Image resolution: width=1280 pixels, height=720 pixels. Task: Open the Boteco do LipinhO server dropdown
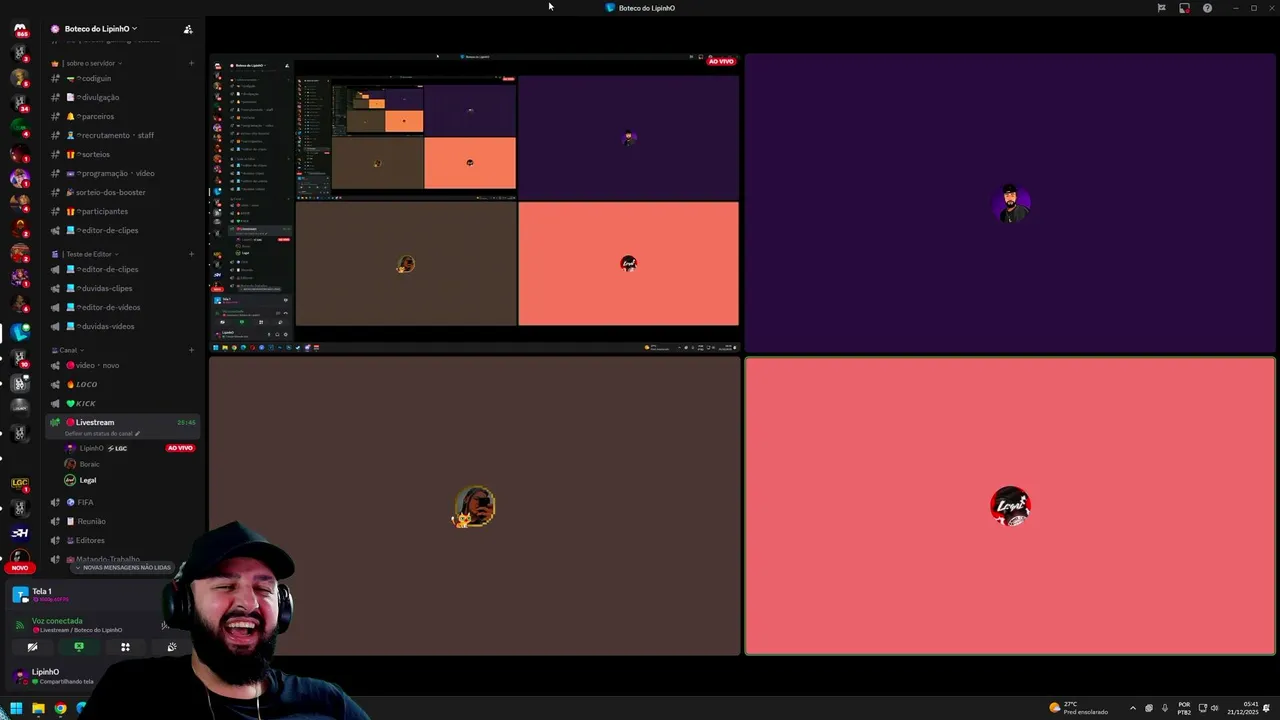coord(101,29)
